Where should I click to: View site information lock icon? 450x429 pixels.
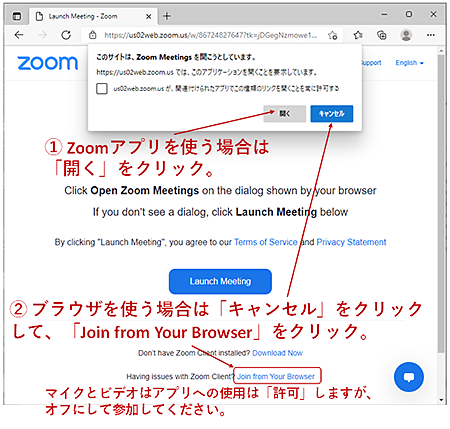tap(93, 35)
